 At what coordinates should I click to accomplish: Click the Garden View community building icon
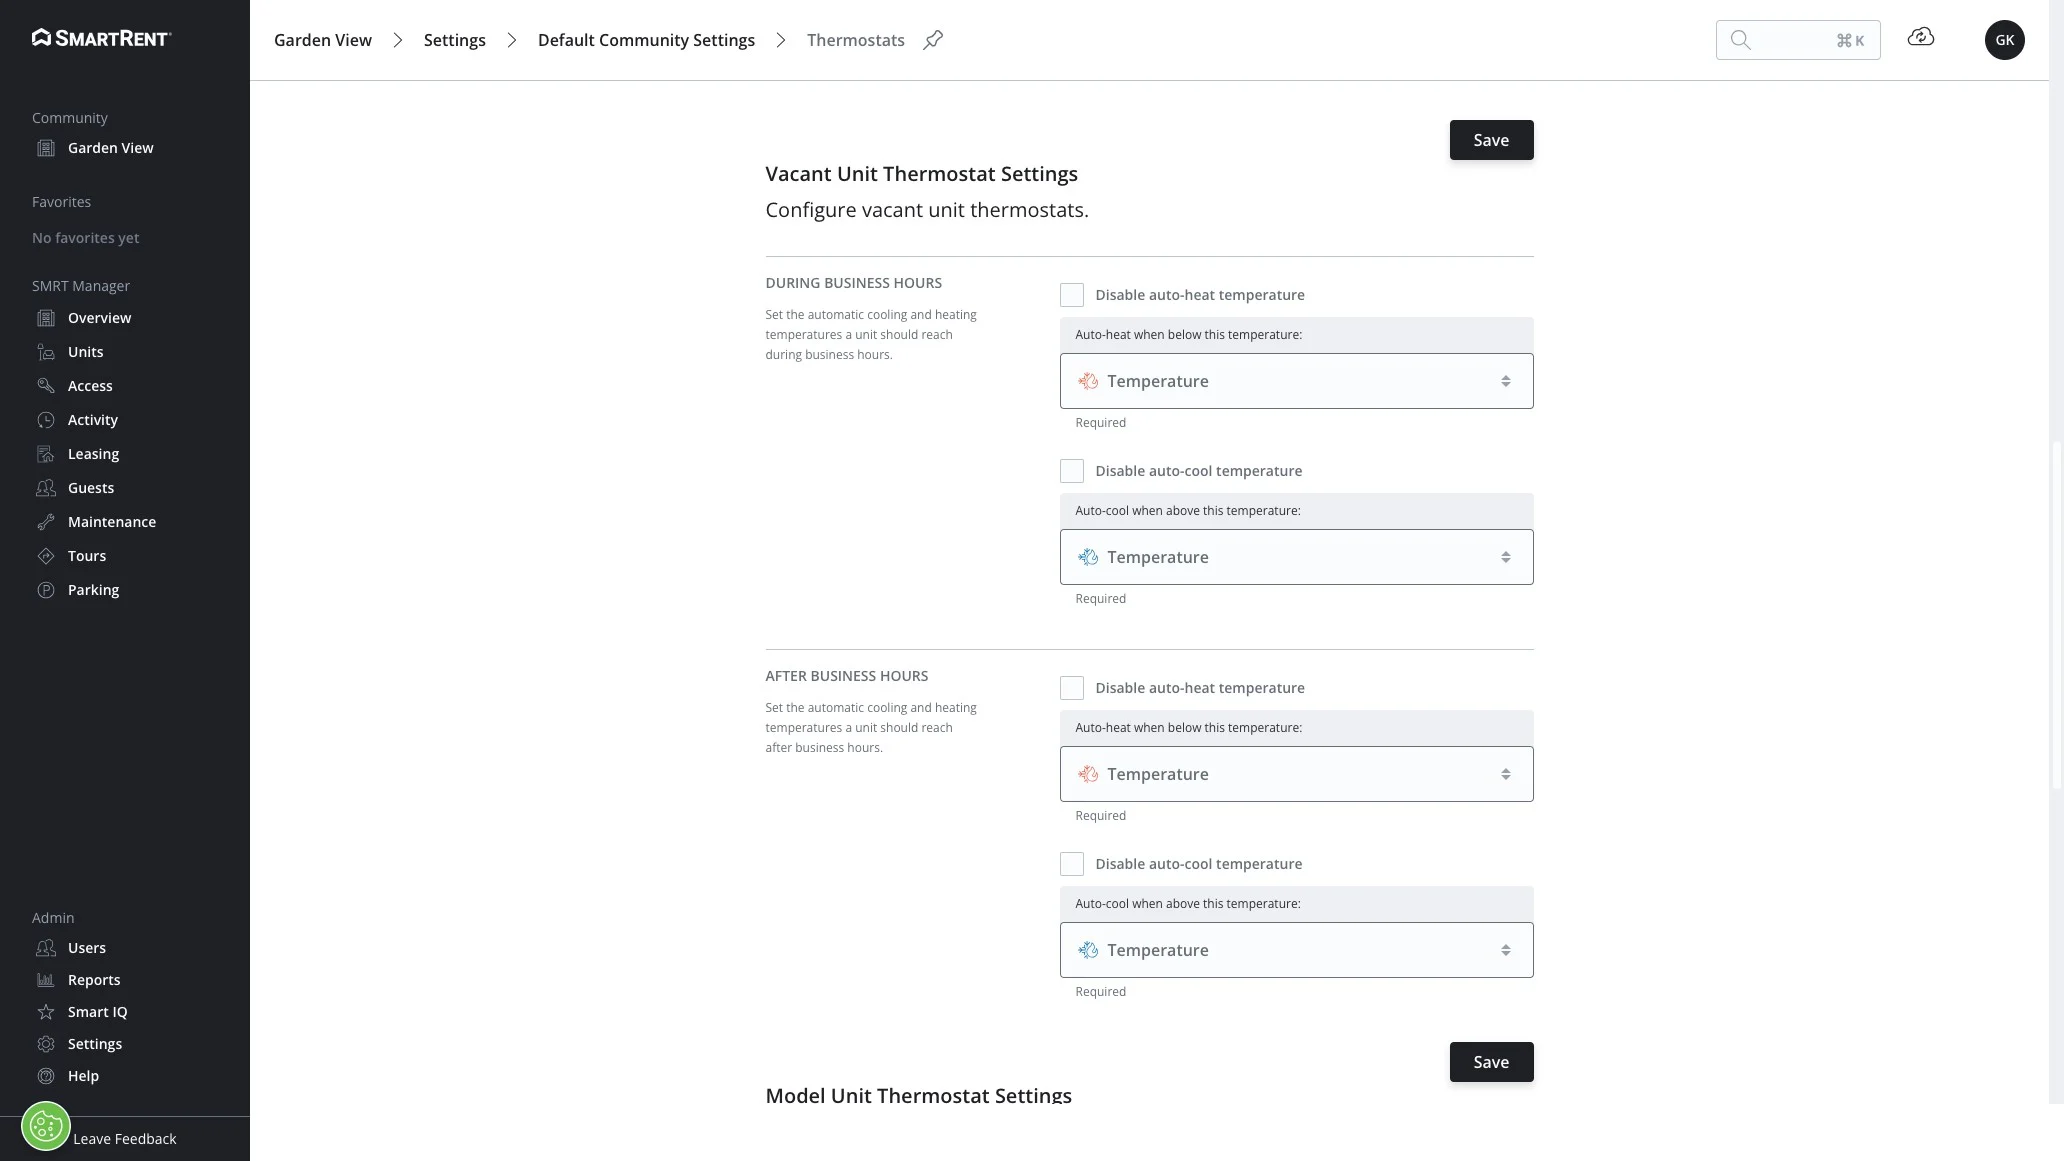[46, 148]
